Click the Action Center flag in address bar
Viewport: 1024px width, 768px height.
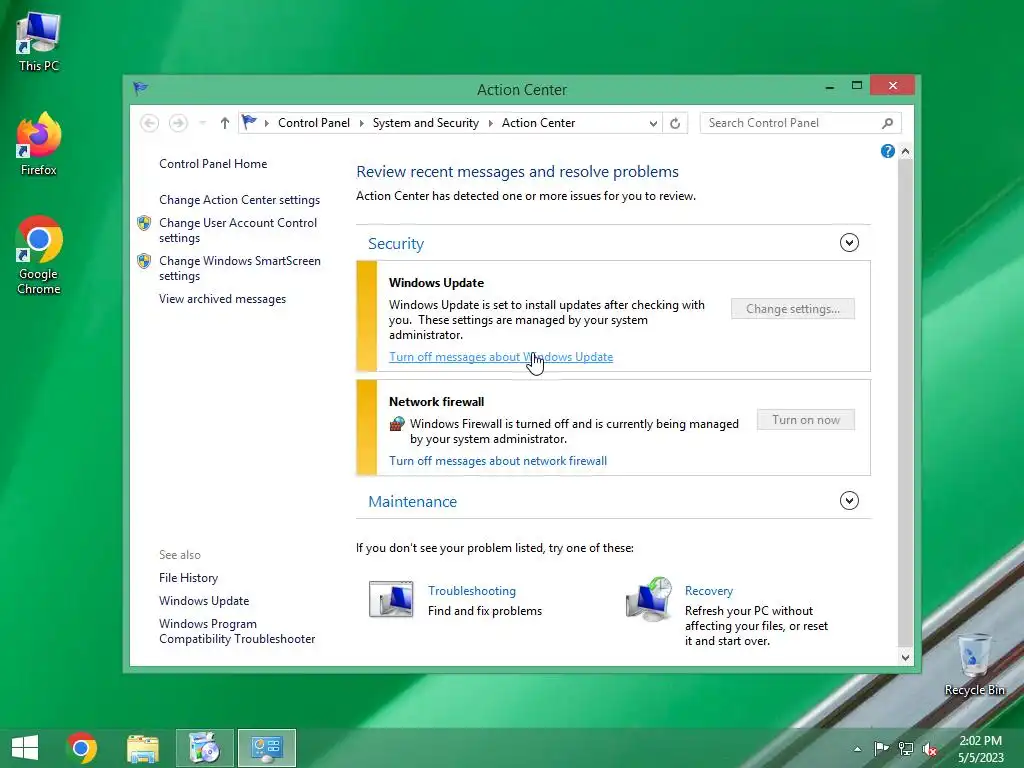pos(249,122)
